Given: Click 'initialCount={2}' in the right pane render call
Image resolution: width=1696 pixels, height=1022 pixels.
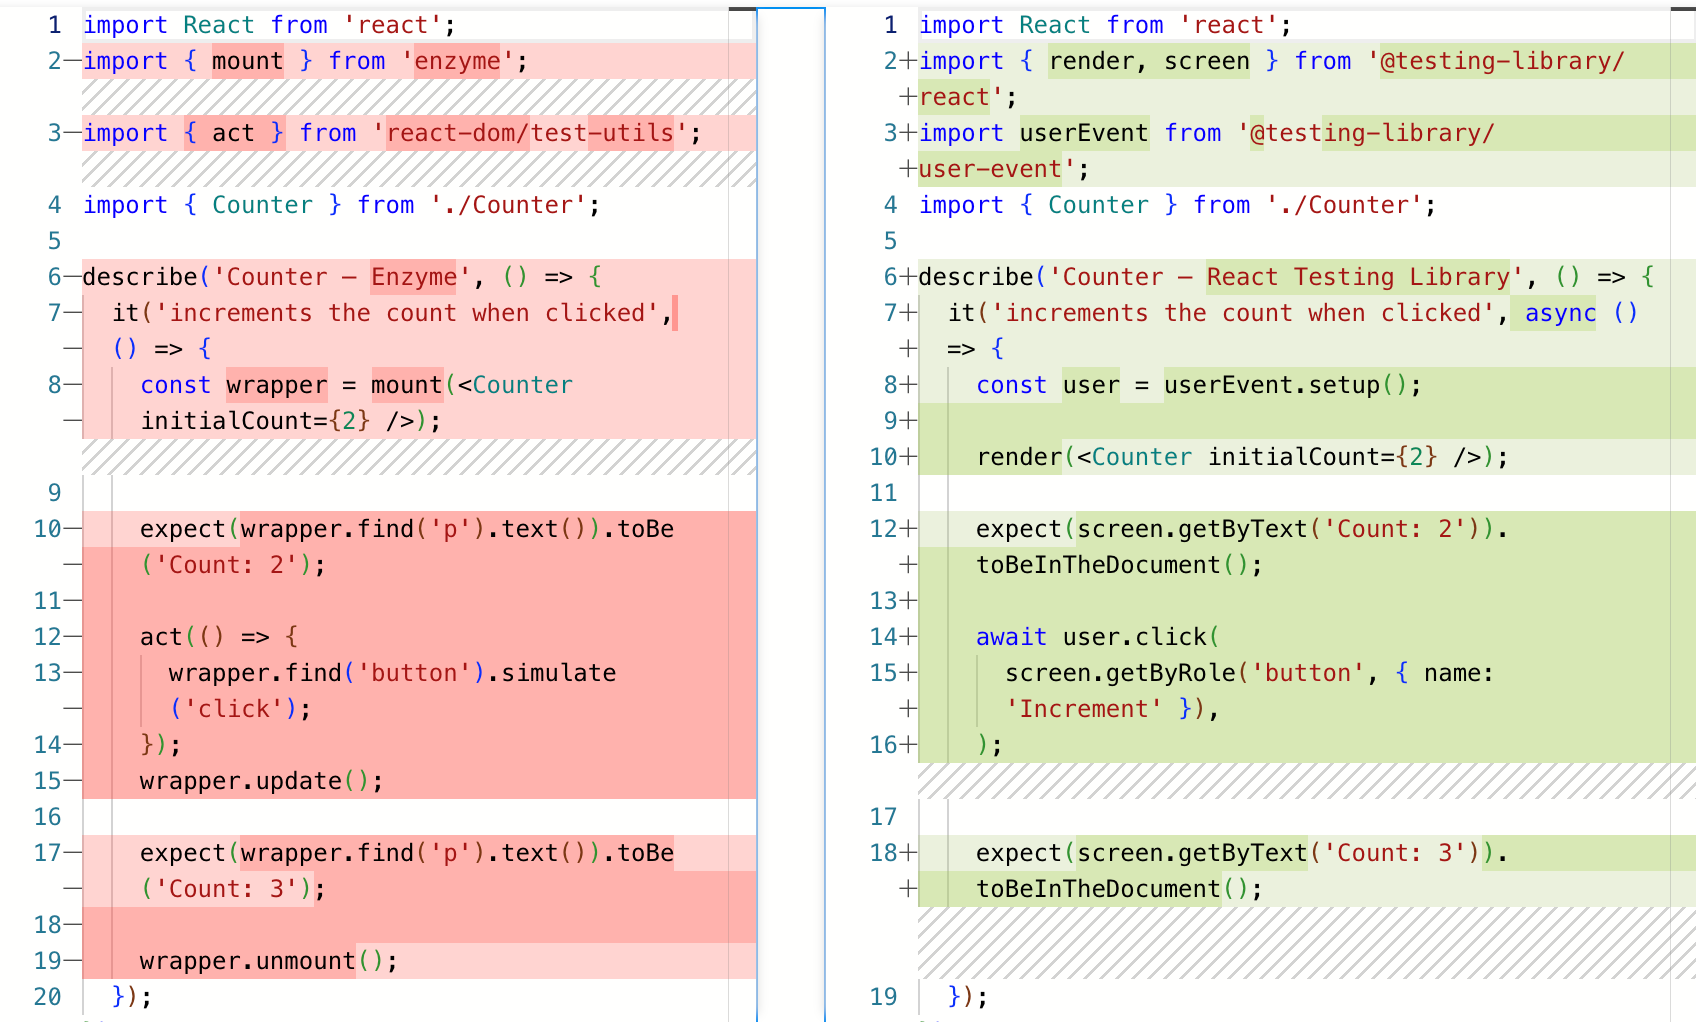Looking at the screenshot, I should pos(1323,457).
